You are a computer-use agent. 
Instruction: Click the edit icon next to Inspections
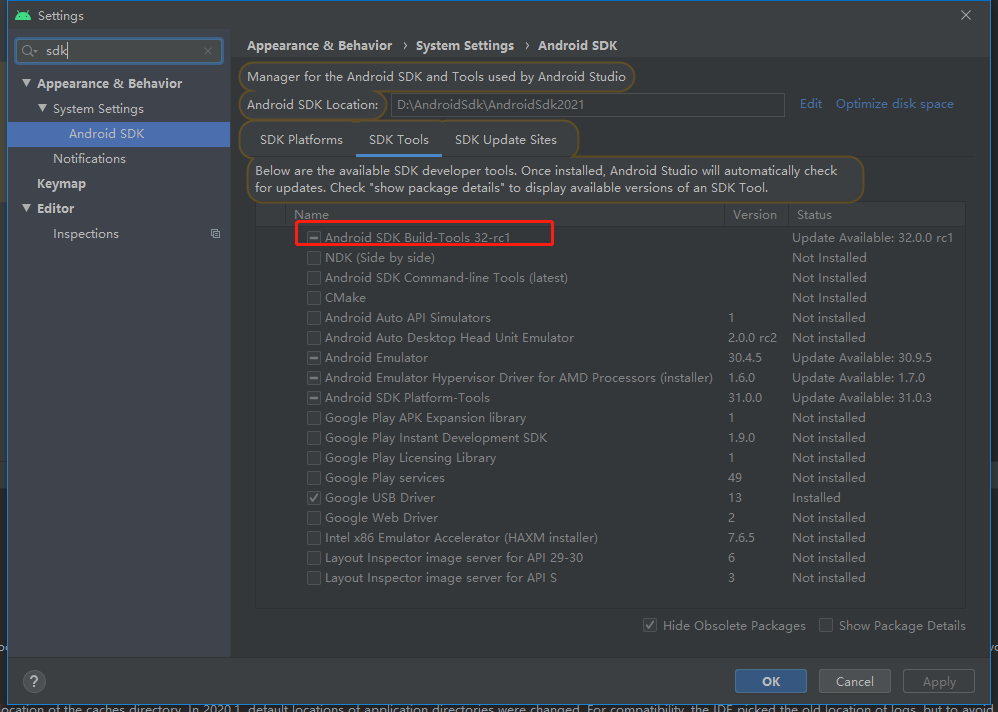[215, 233]
